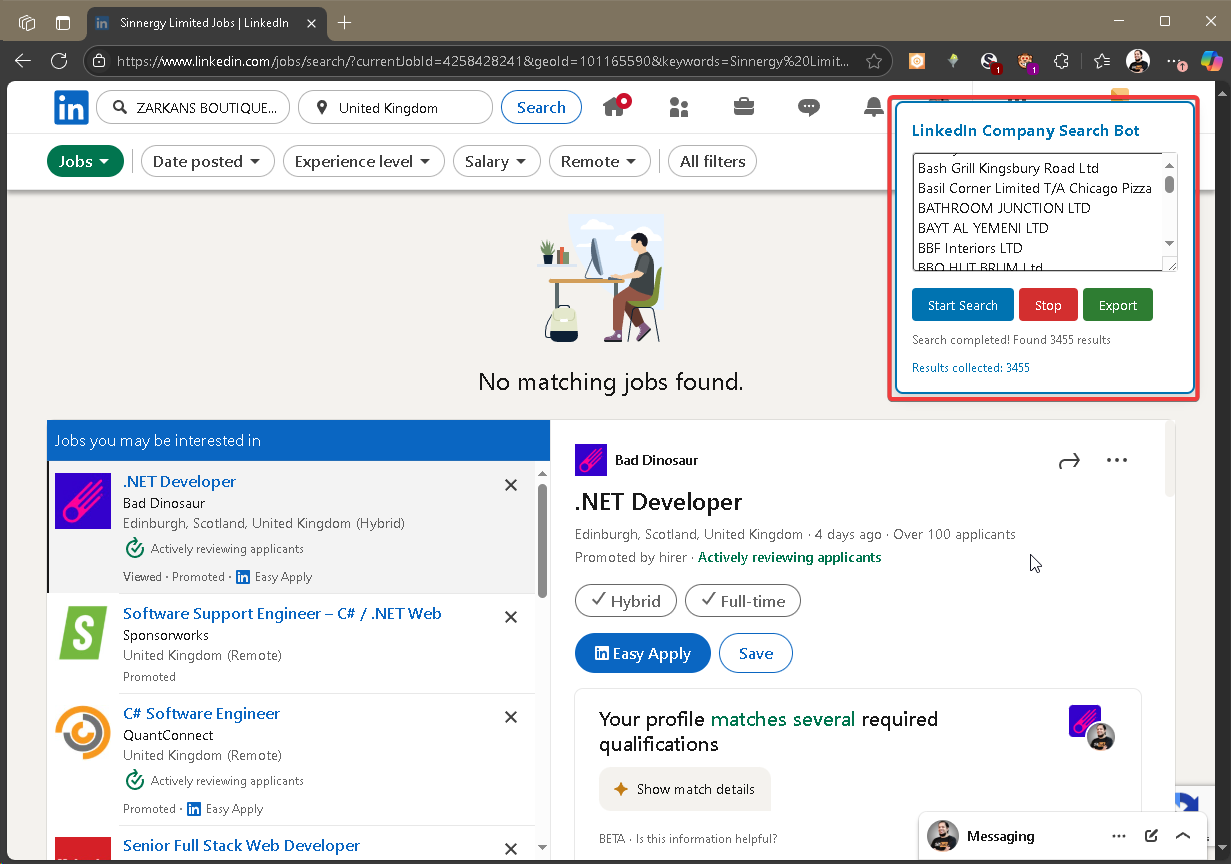Open the Bad Dinosaur logo in job list
Screen dimensions: 1231x864
point(83,501)
